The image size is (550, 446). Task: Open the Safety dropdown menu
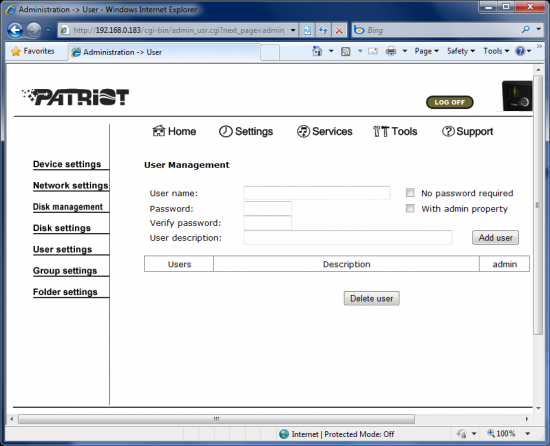(461, 51)
